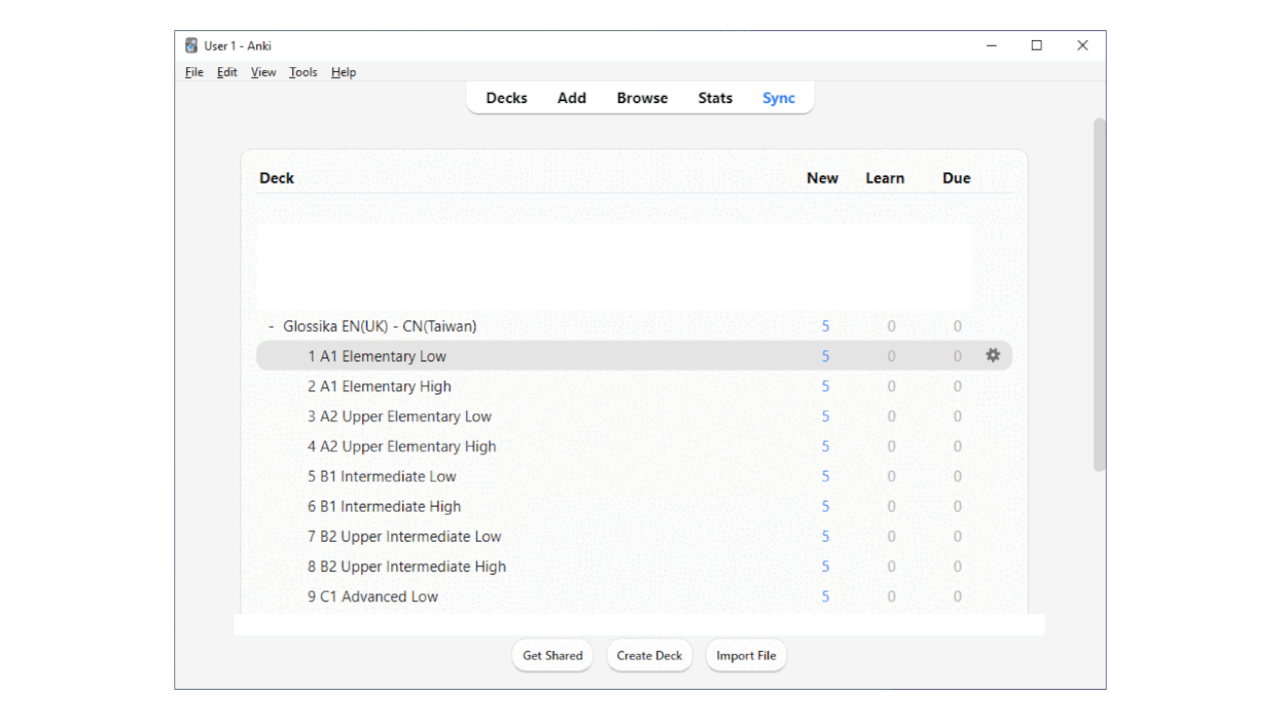Open the Edit menu
The height and width of the screenshot is (720, 1280).
pyautogui.click(x=227, y=72)
